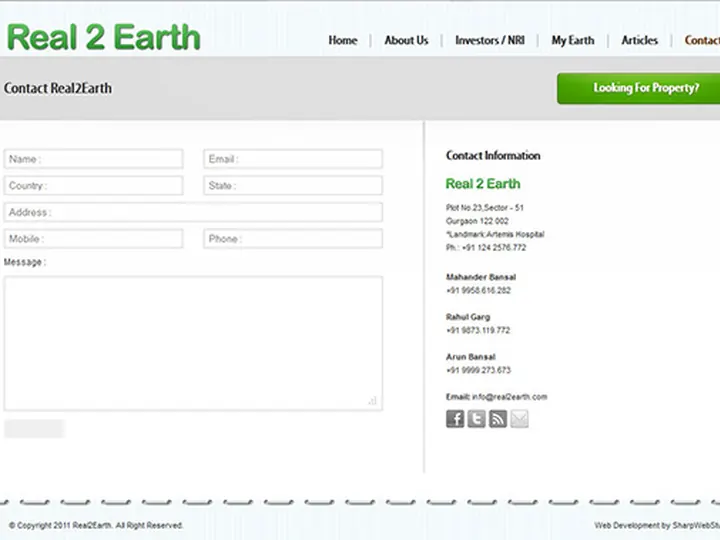This screenshot has height=540, width=720.
Task: Click the 'Contact Information' heading
Action: [x=493, y=155]
